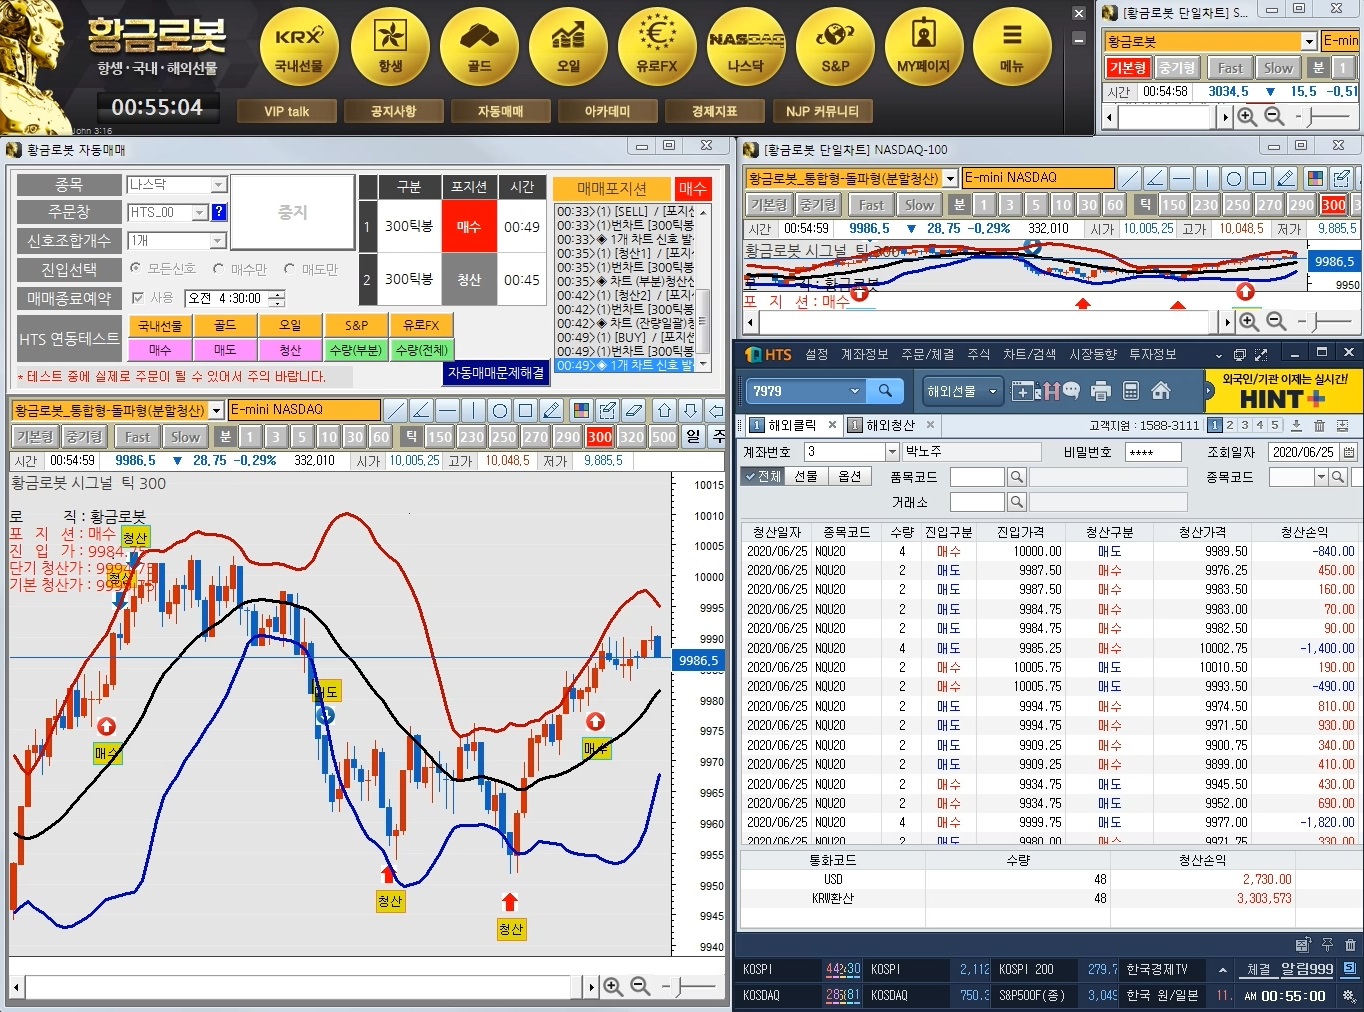Open the 메뉴 hamburger icon
The width and height of the screenshot is (1364, 1012).
click(x=1012, y=47)
